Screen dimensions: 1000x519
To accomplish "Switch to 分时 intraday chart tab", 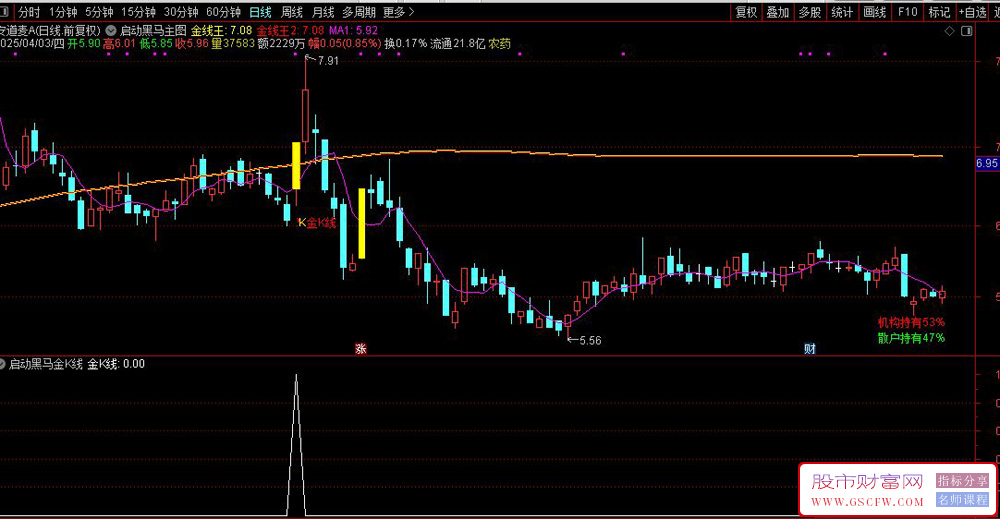I will click(x=29, y=12).
